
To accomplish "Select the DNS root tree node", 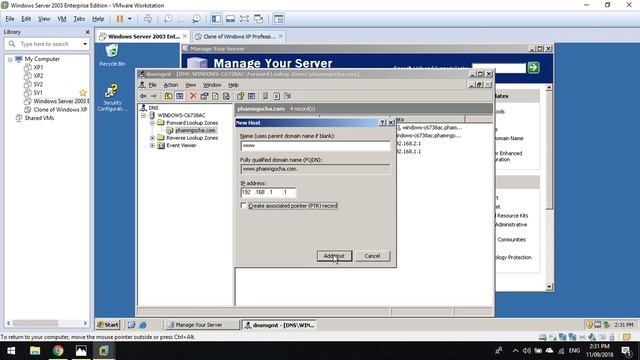I will pyautogui.click(x=153, y=108).
